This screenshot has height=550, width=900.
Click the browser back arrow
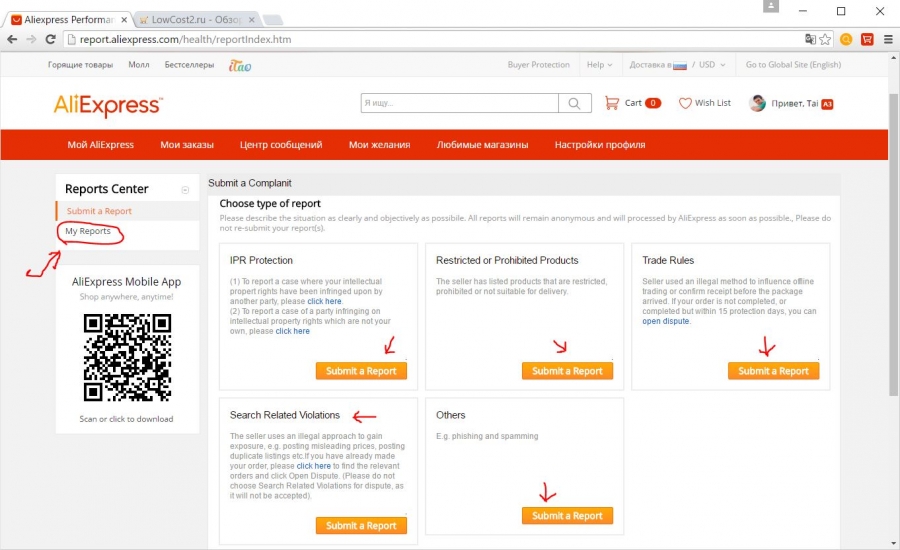(x=12, y=39)
